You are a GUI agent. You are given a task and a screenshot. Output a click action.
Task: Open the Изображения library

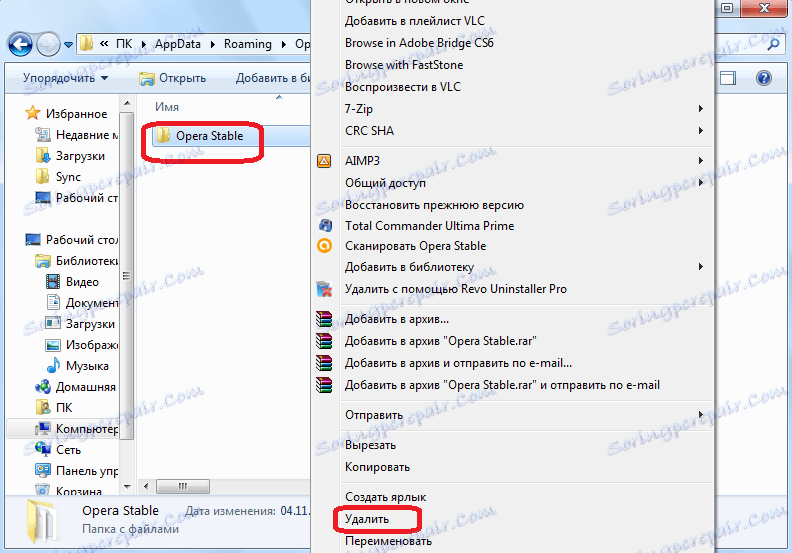(x=82, y=345)
